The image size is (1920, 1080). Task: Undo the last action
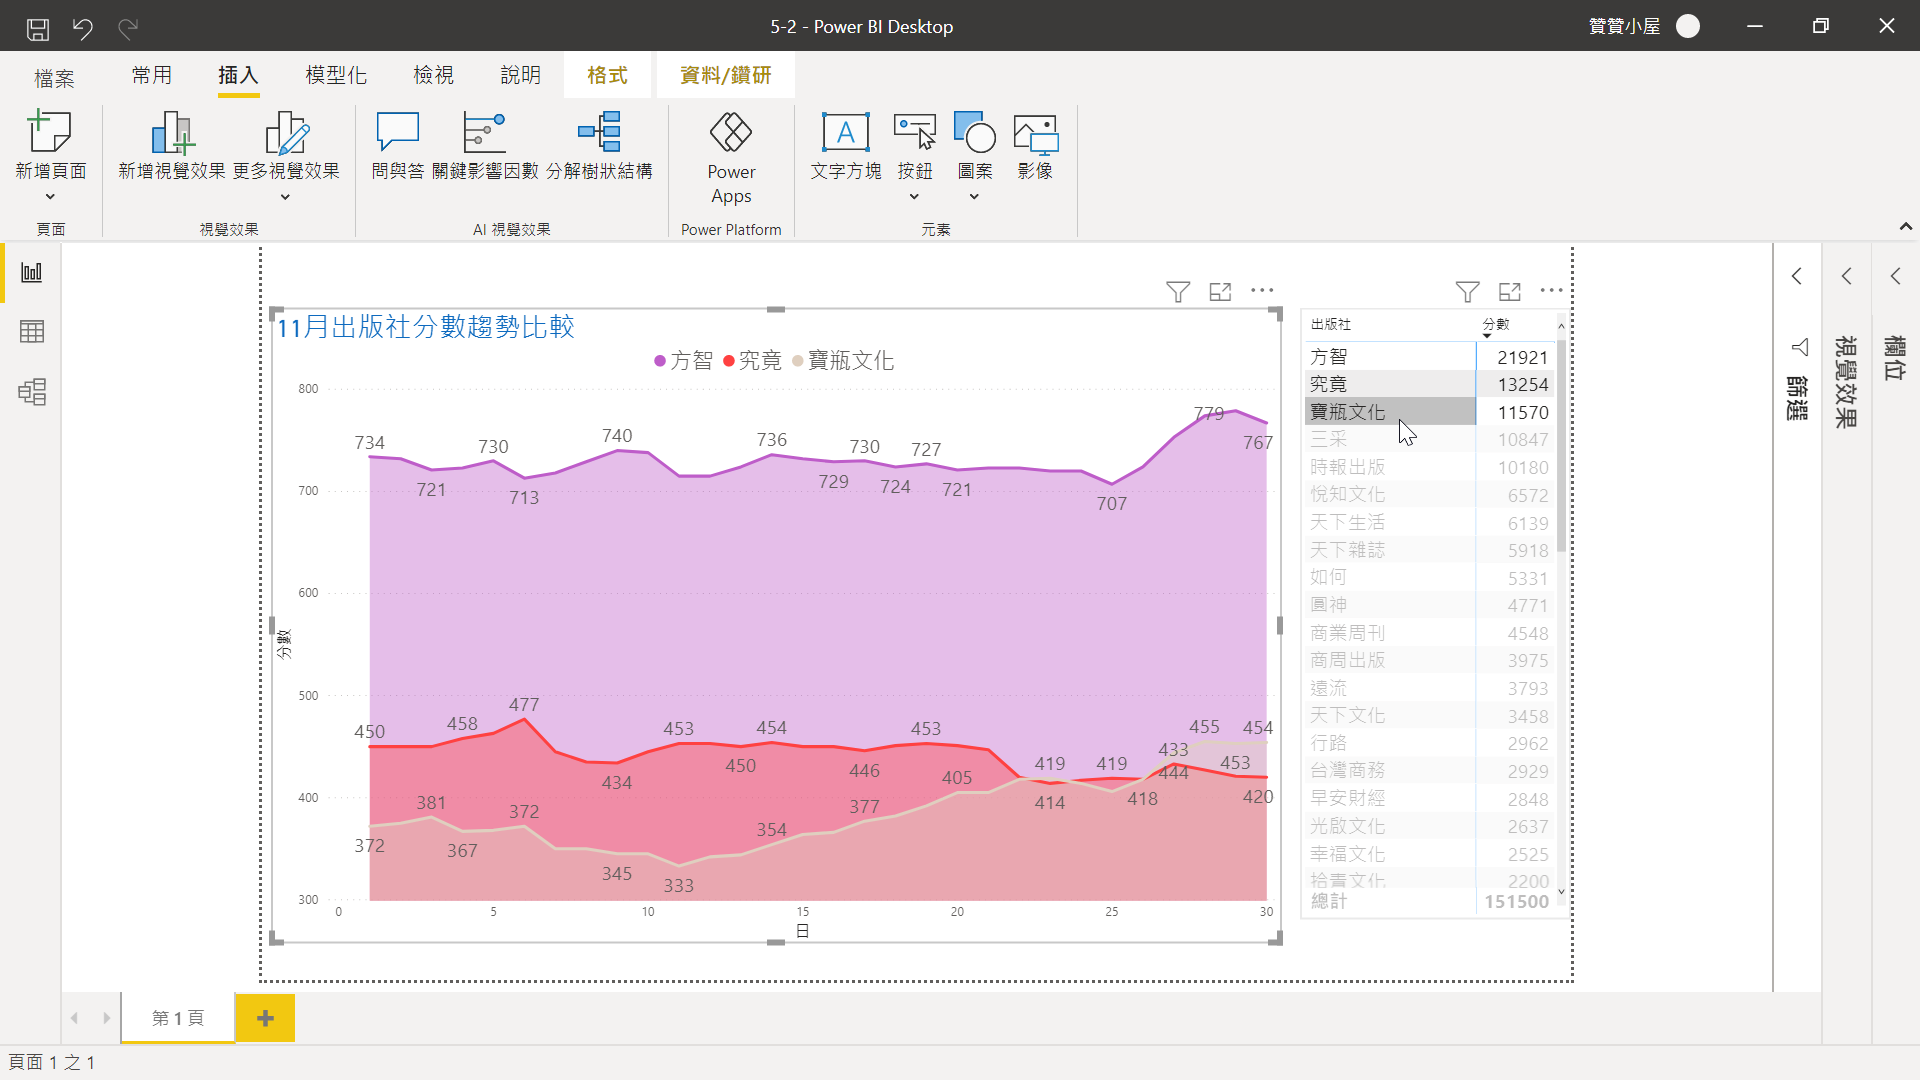(x=83, y=28)
